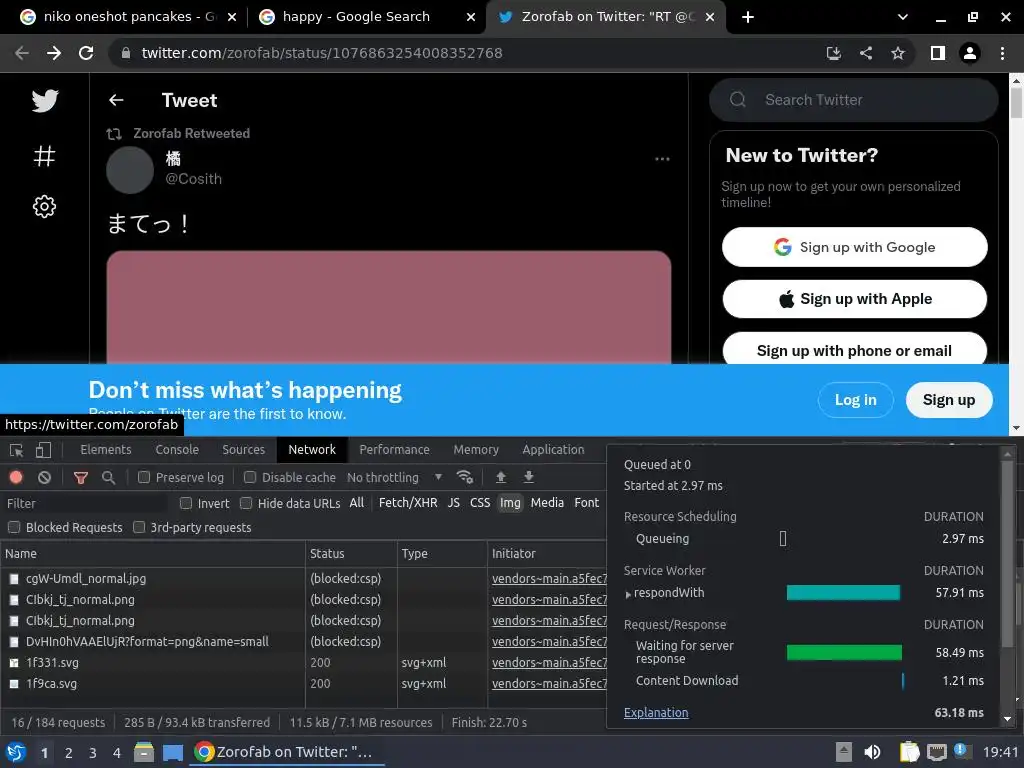Viewport: 1024px width, 768px height.
Task: Click the Log in button
Action: click(856, 400)
